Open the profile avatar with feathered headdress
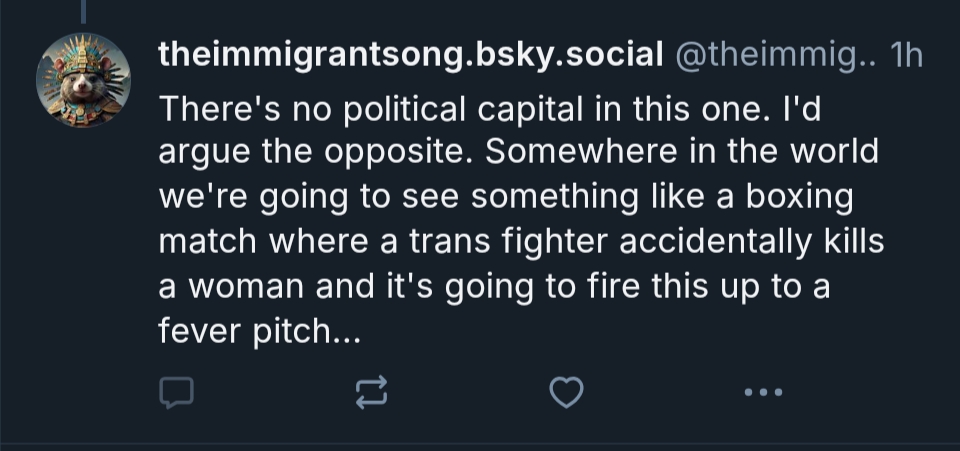Viewport: 960px width, 451px height. (x=84, y=80)
